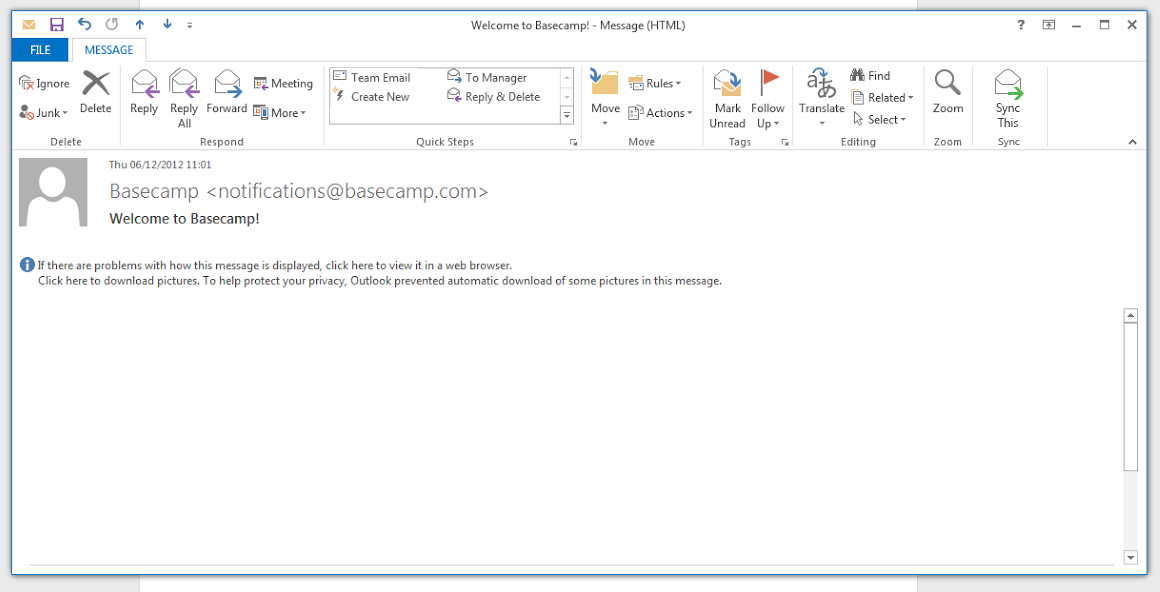
Task: Open the Zoom magnifier tool
Action: [x=948, y=92]
